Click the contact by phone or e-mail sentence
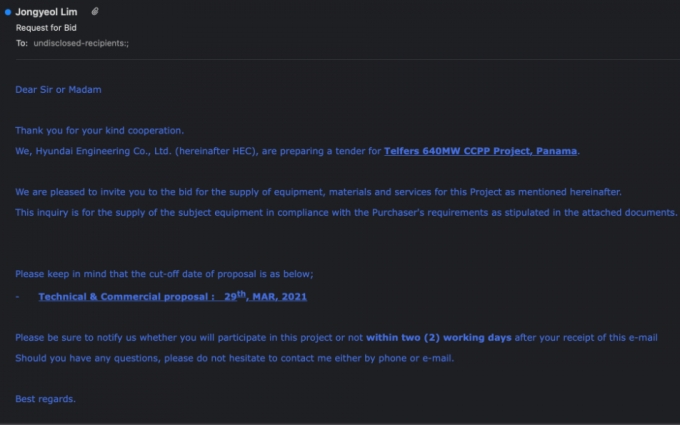This screenshot has height=425, width=680. pos(235,358)
